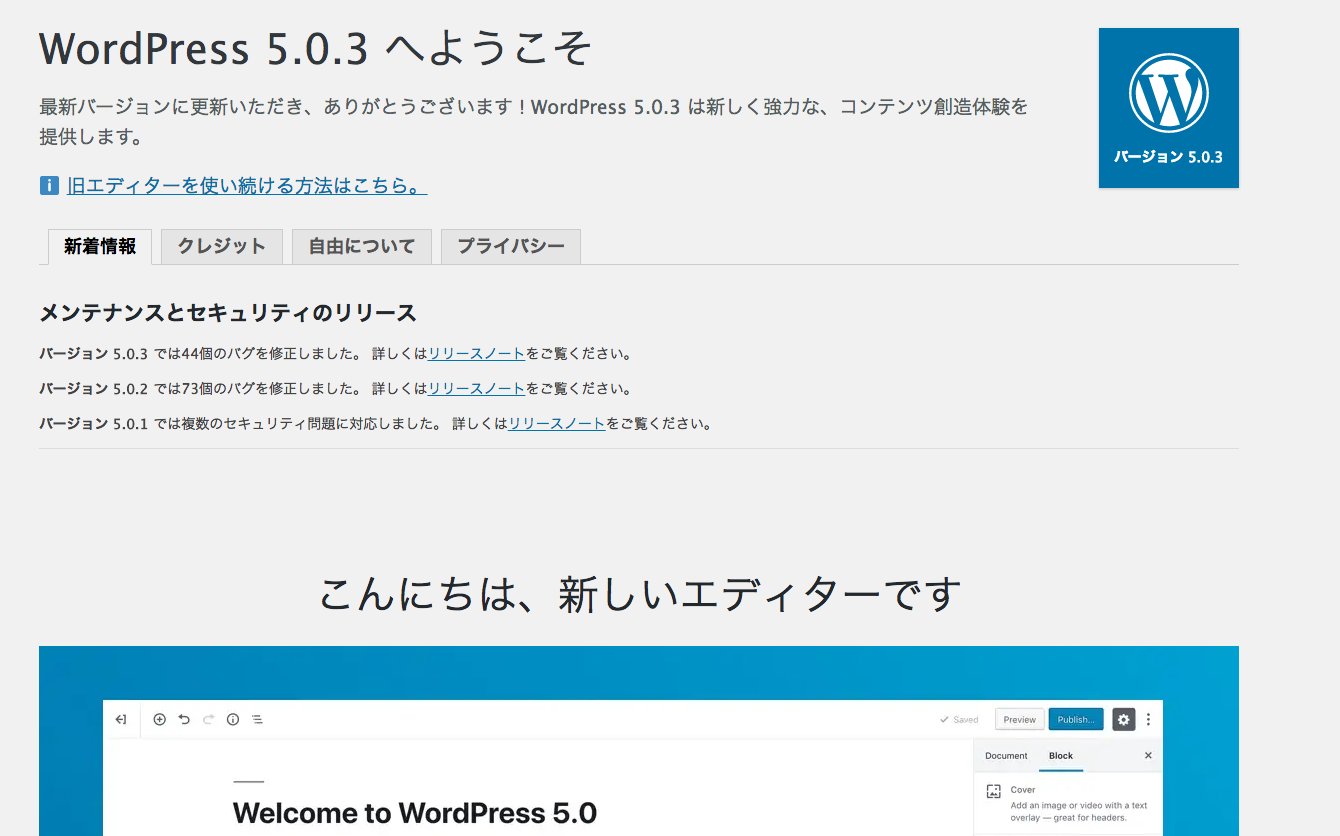Image resolution: width=1340 pixels, height=836 pixels.
Task: Click the Cover block icon in sidebar
Action: pyautogui.click(x=993, y=791)
